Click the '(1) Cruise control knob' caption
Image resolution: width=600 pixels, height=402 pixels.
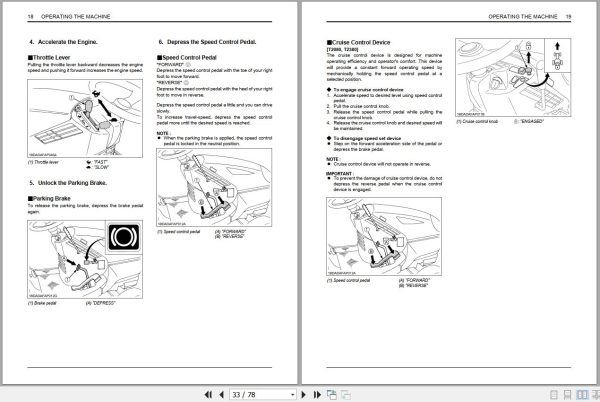(477, 121)
